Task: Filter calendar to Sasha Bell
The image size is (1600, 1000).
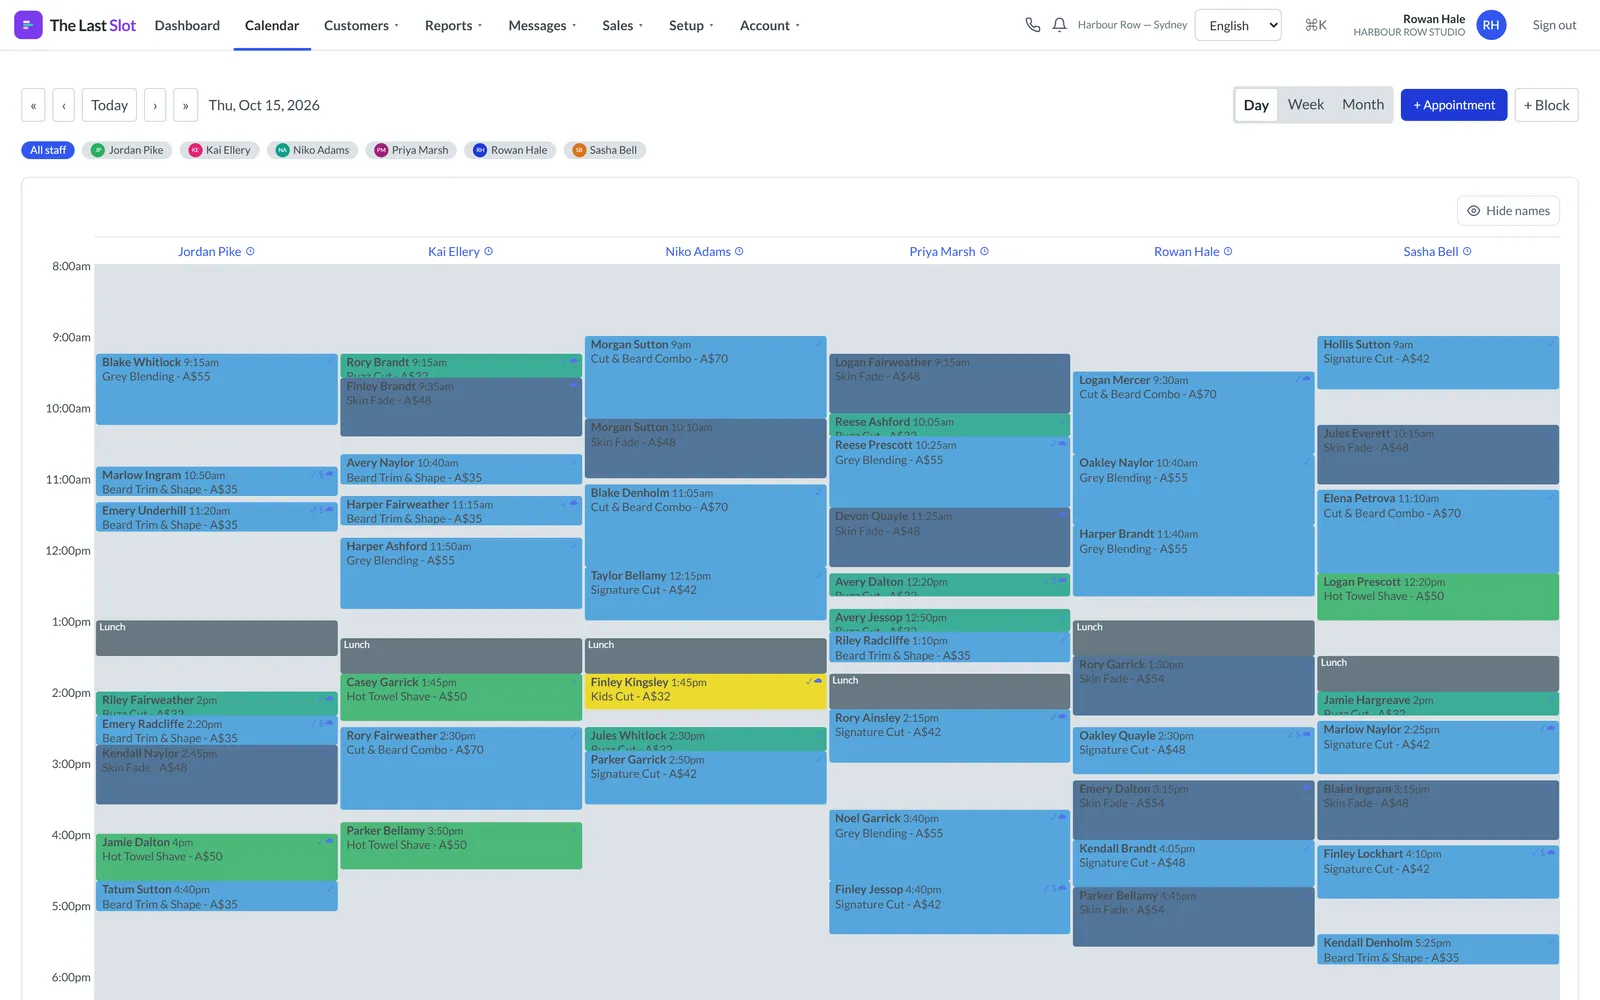Action: (x=604, y=150)
